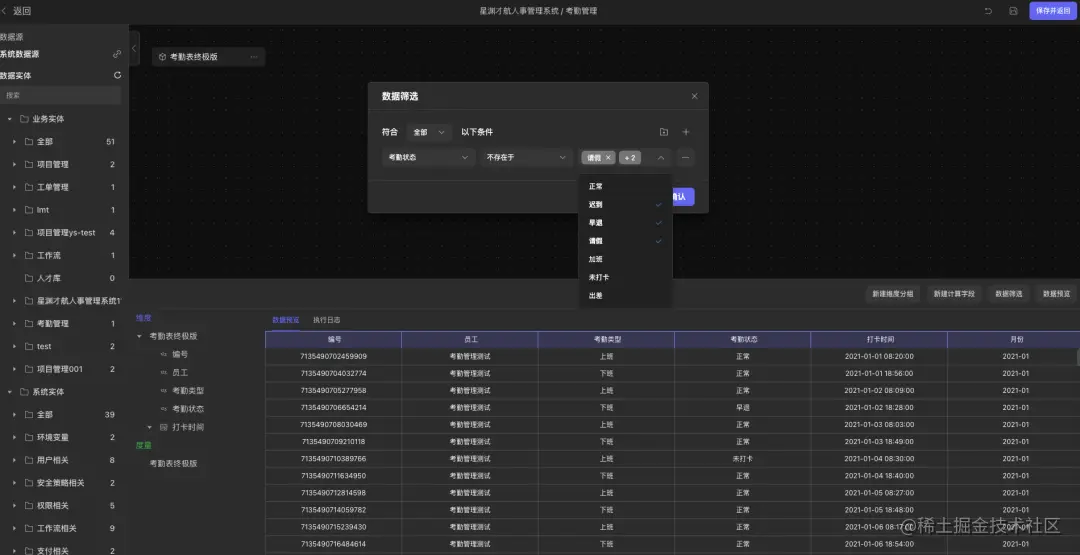Collapse 考勤表终极版 under the 维度 tree

[139, 336]
